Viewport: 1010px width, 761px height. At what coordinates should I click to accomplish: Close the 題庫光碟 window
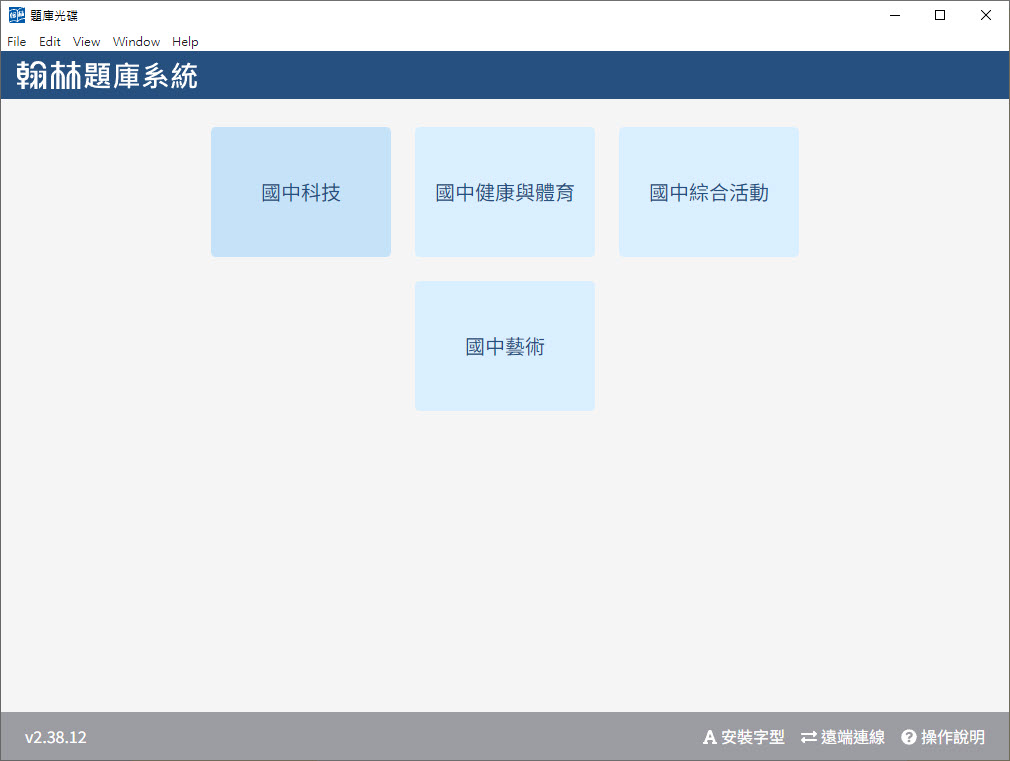point(986,15)
